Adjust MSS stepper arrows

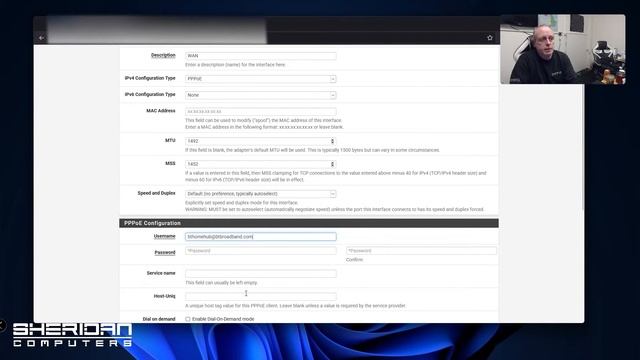point(333,164)
